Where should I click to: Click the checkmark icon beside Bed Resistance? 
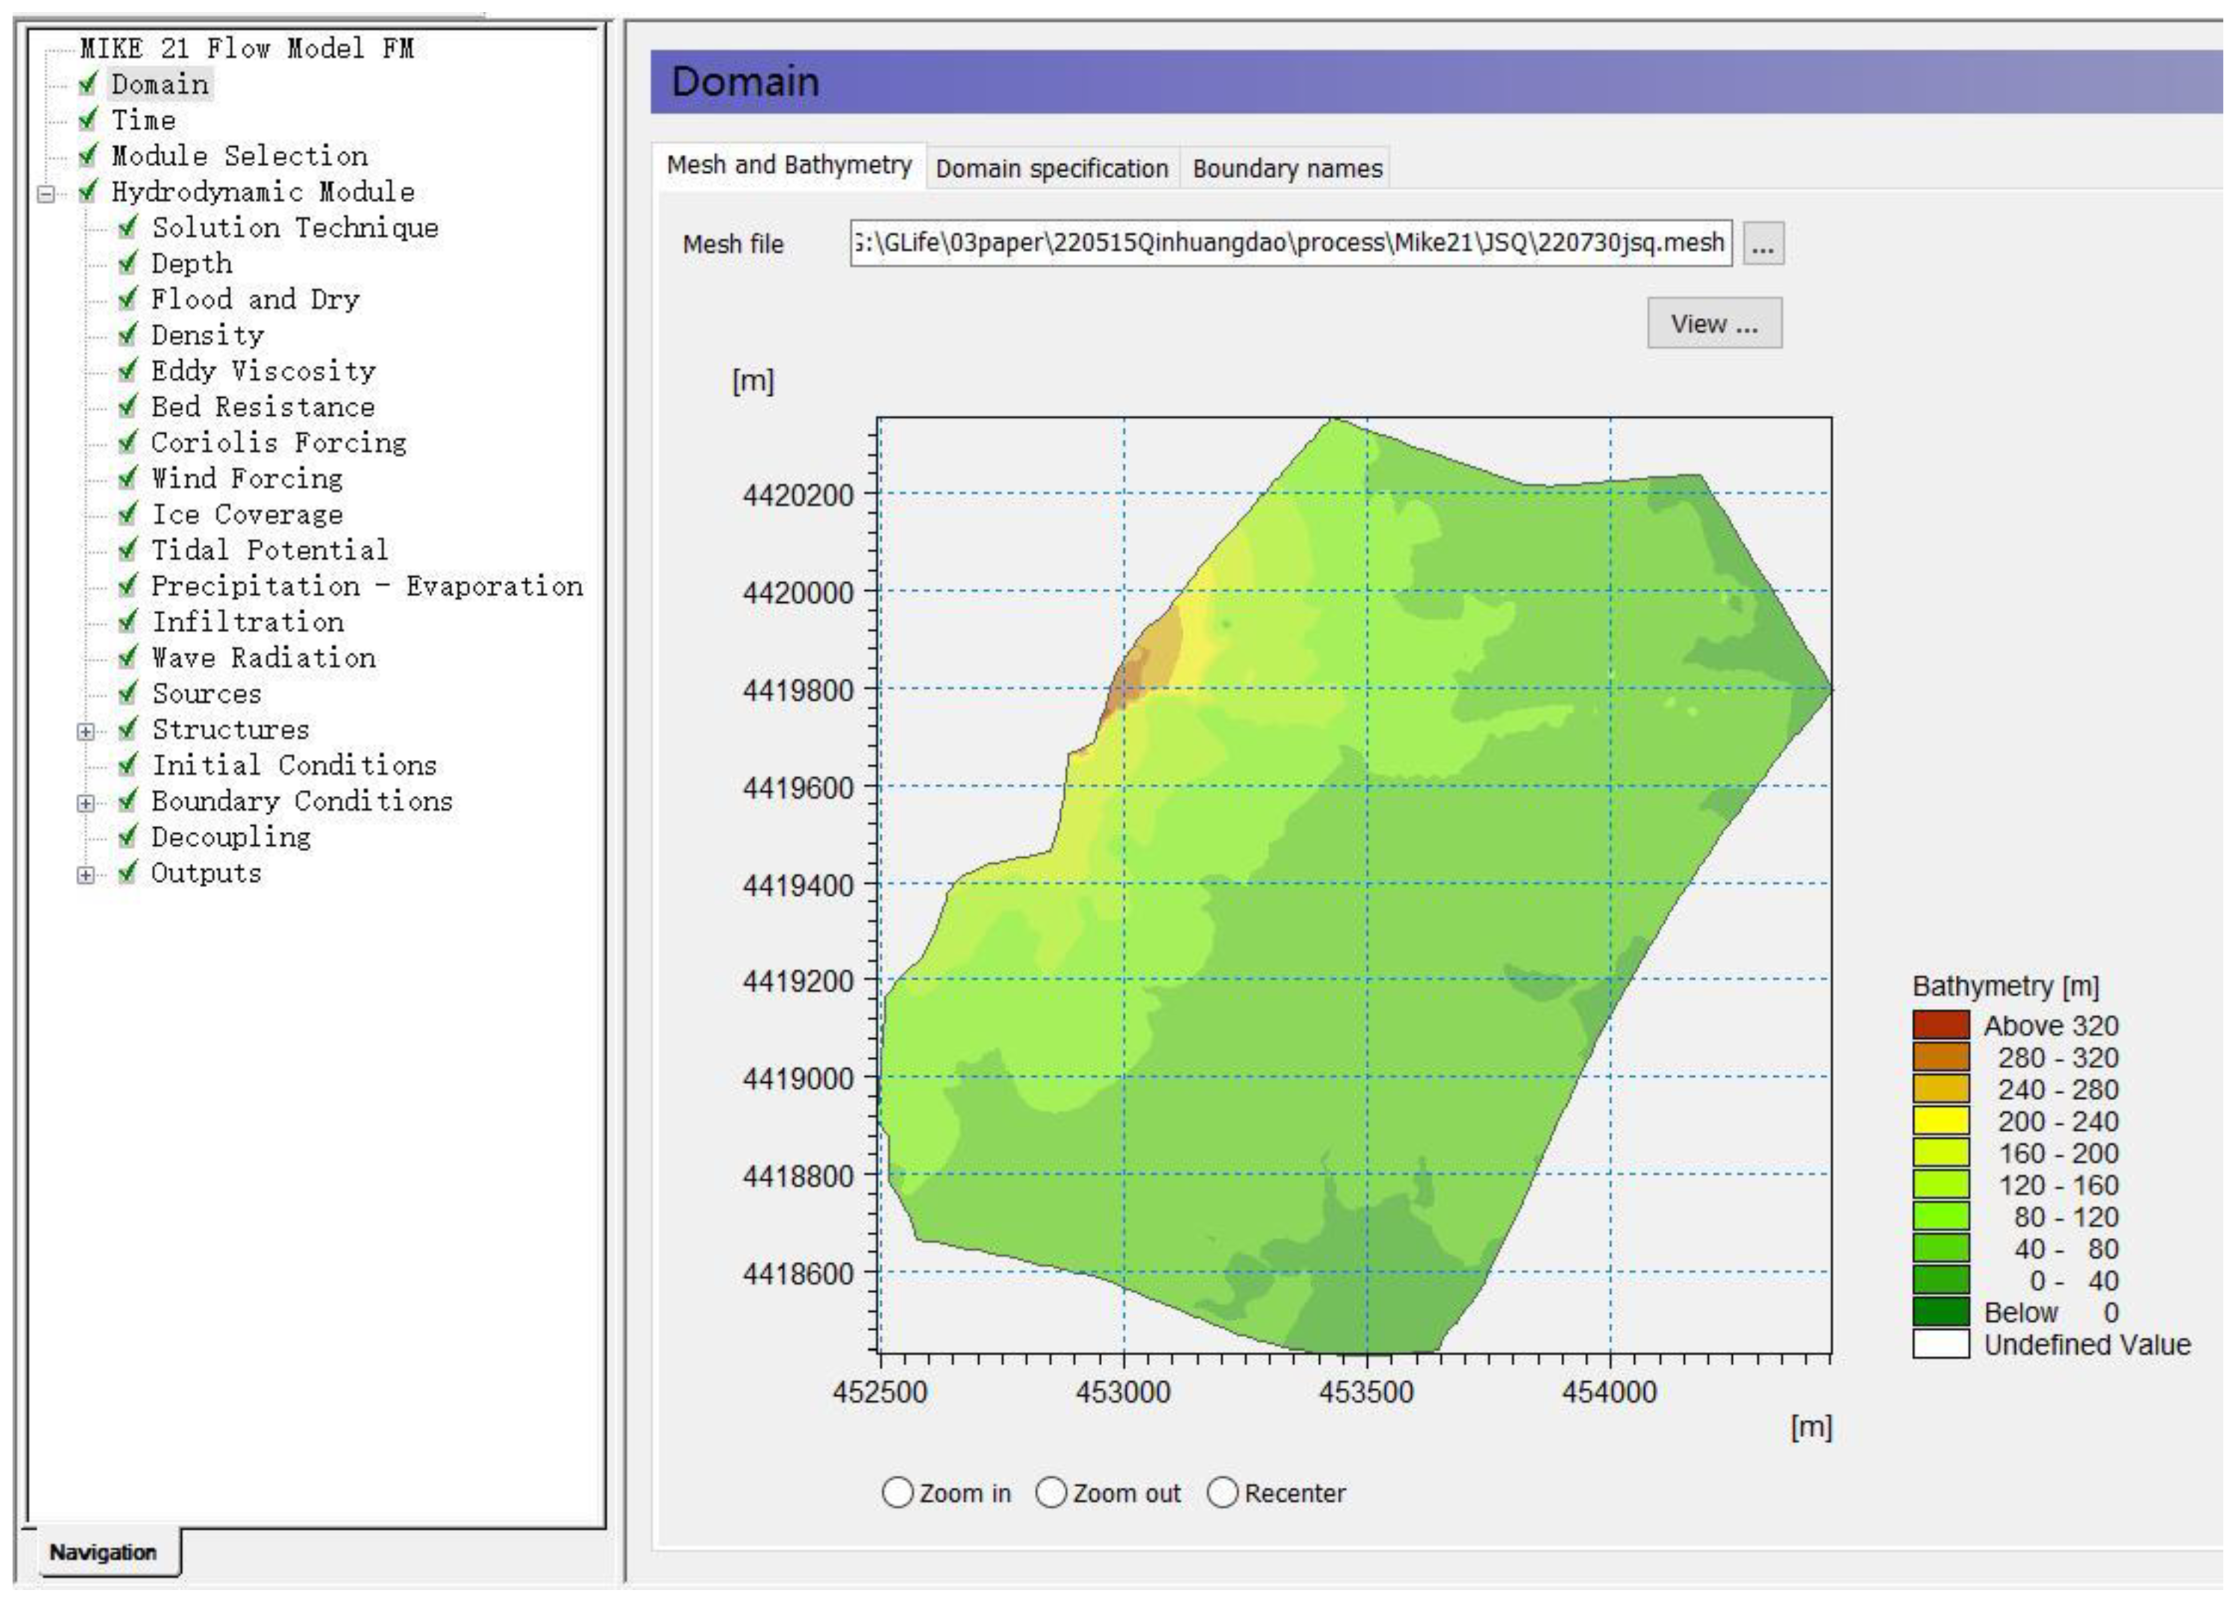128,406
